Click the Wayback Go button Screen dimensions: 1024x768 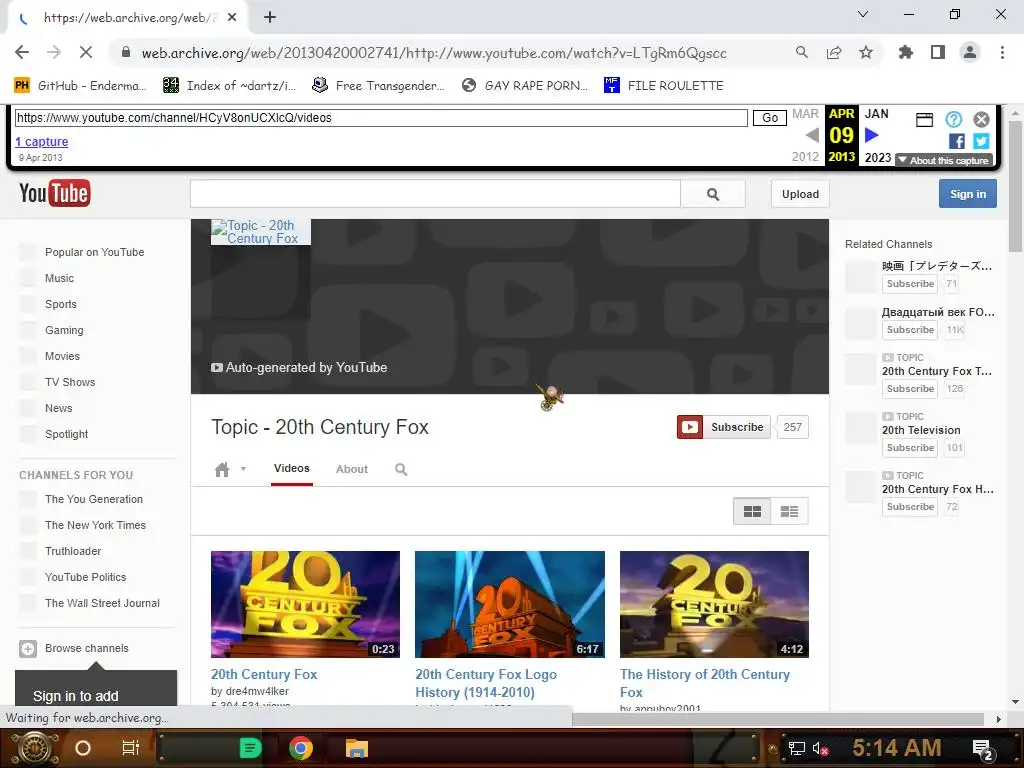770,118
